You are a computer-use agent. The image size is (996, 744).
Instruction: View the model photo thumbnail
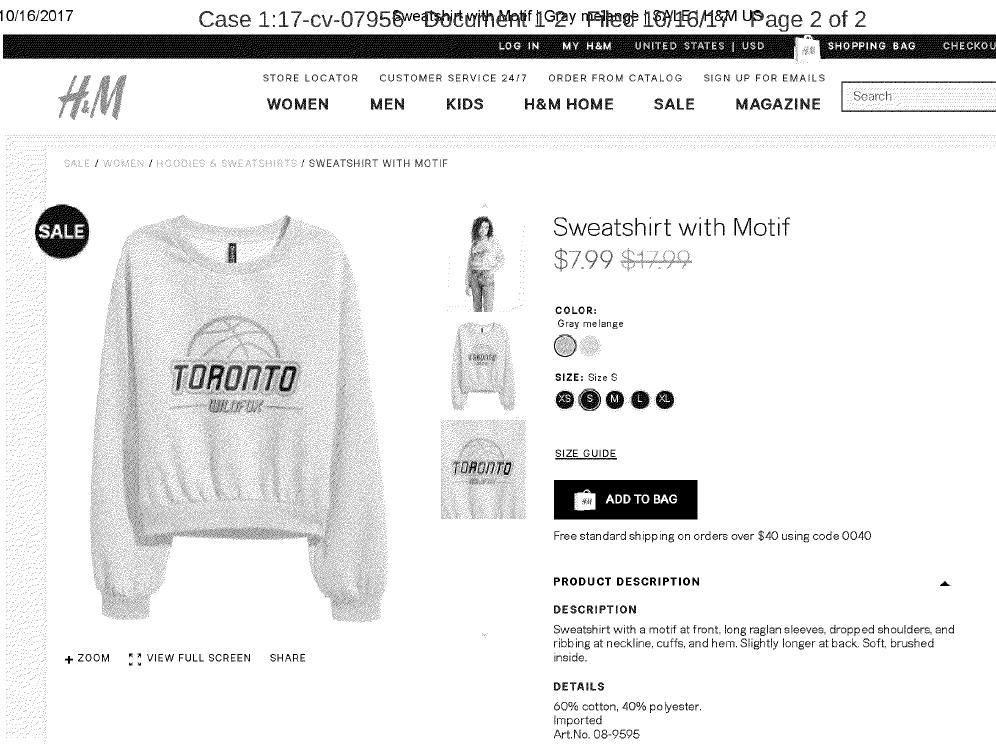coord(484,260)
